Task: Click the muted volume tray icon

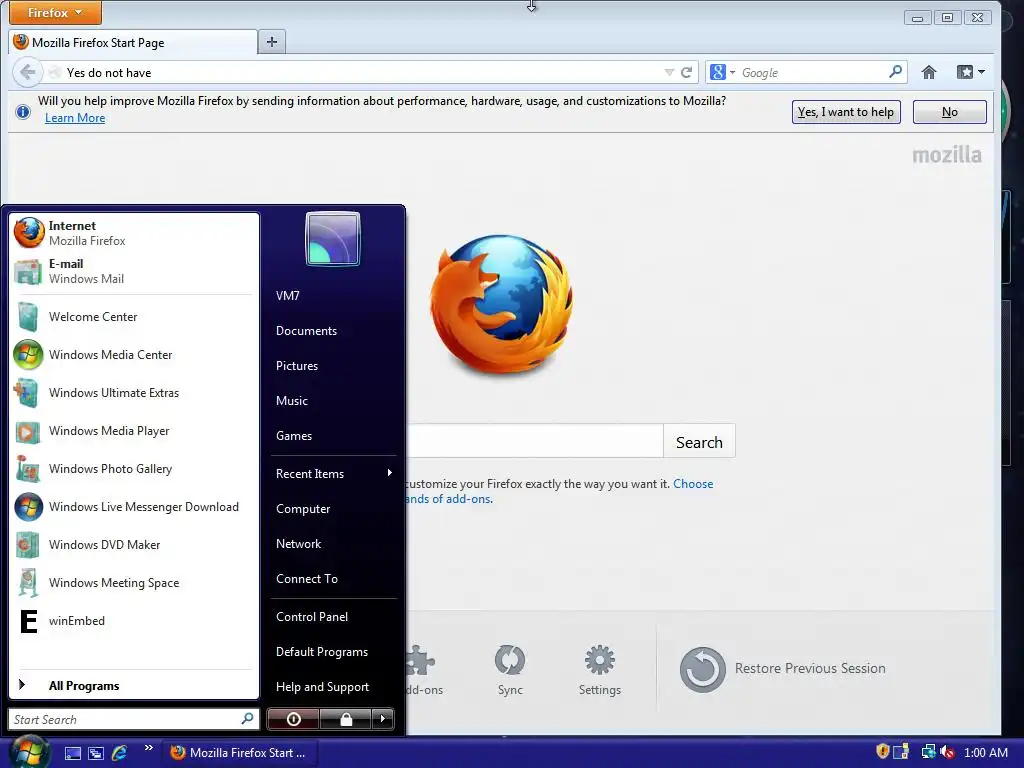Action: 947,752
